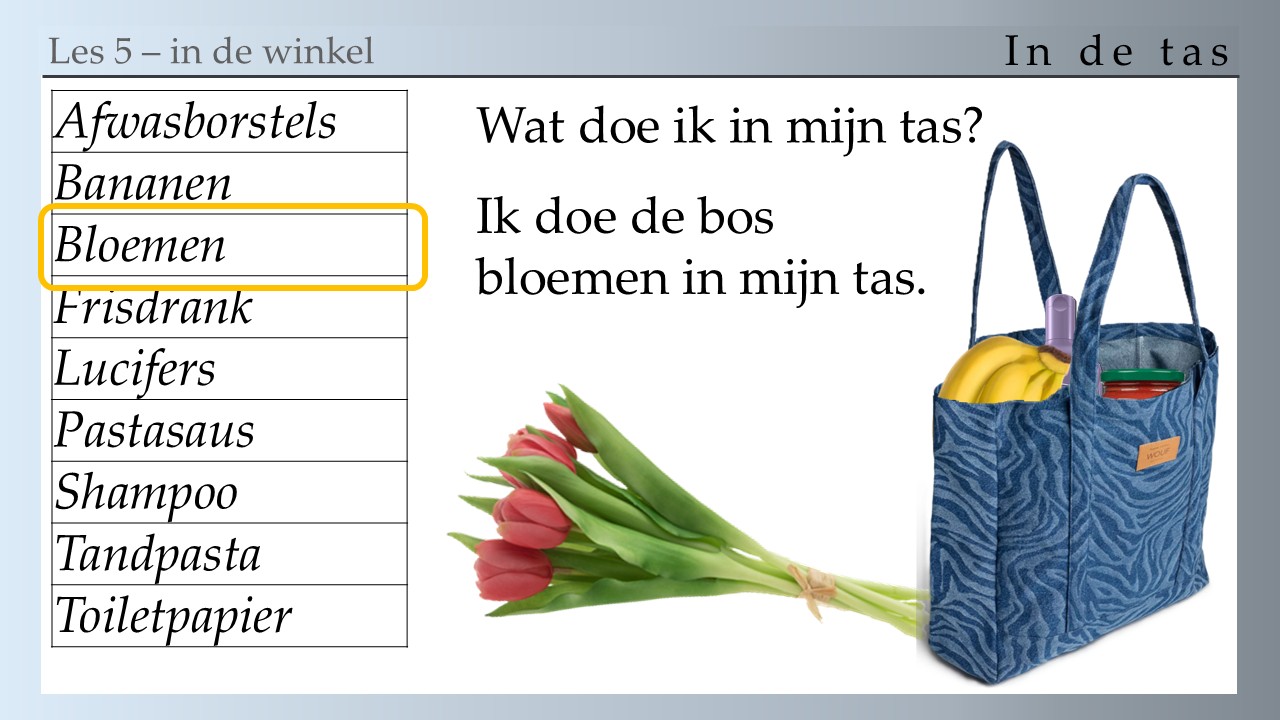Select the Afwasborstels word in the list
This screenshot has width=1280, height=720.
click(x=230, y=121)
